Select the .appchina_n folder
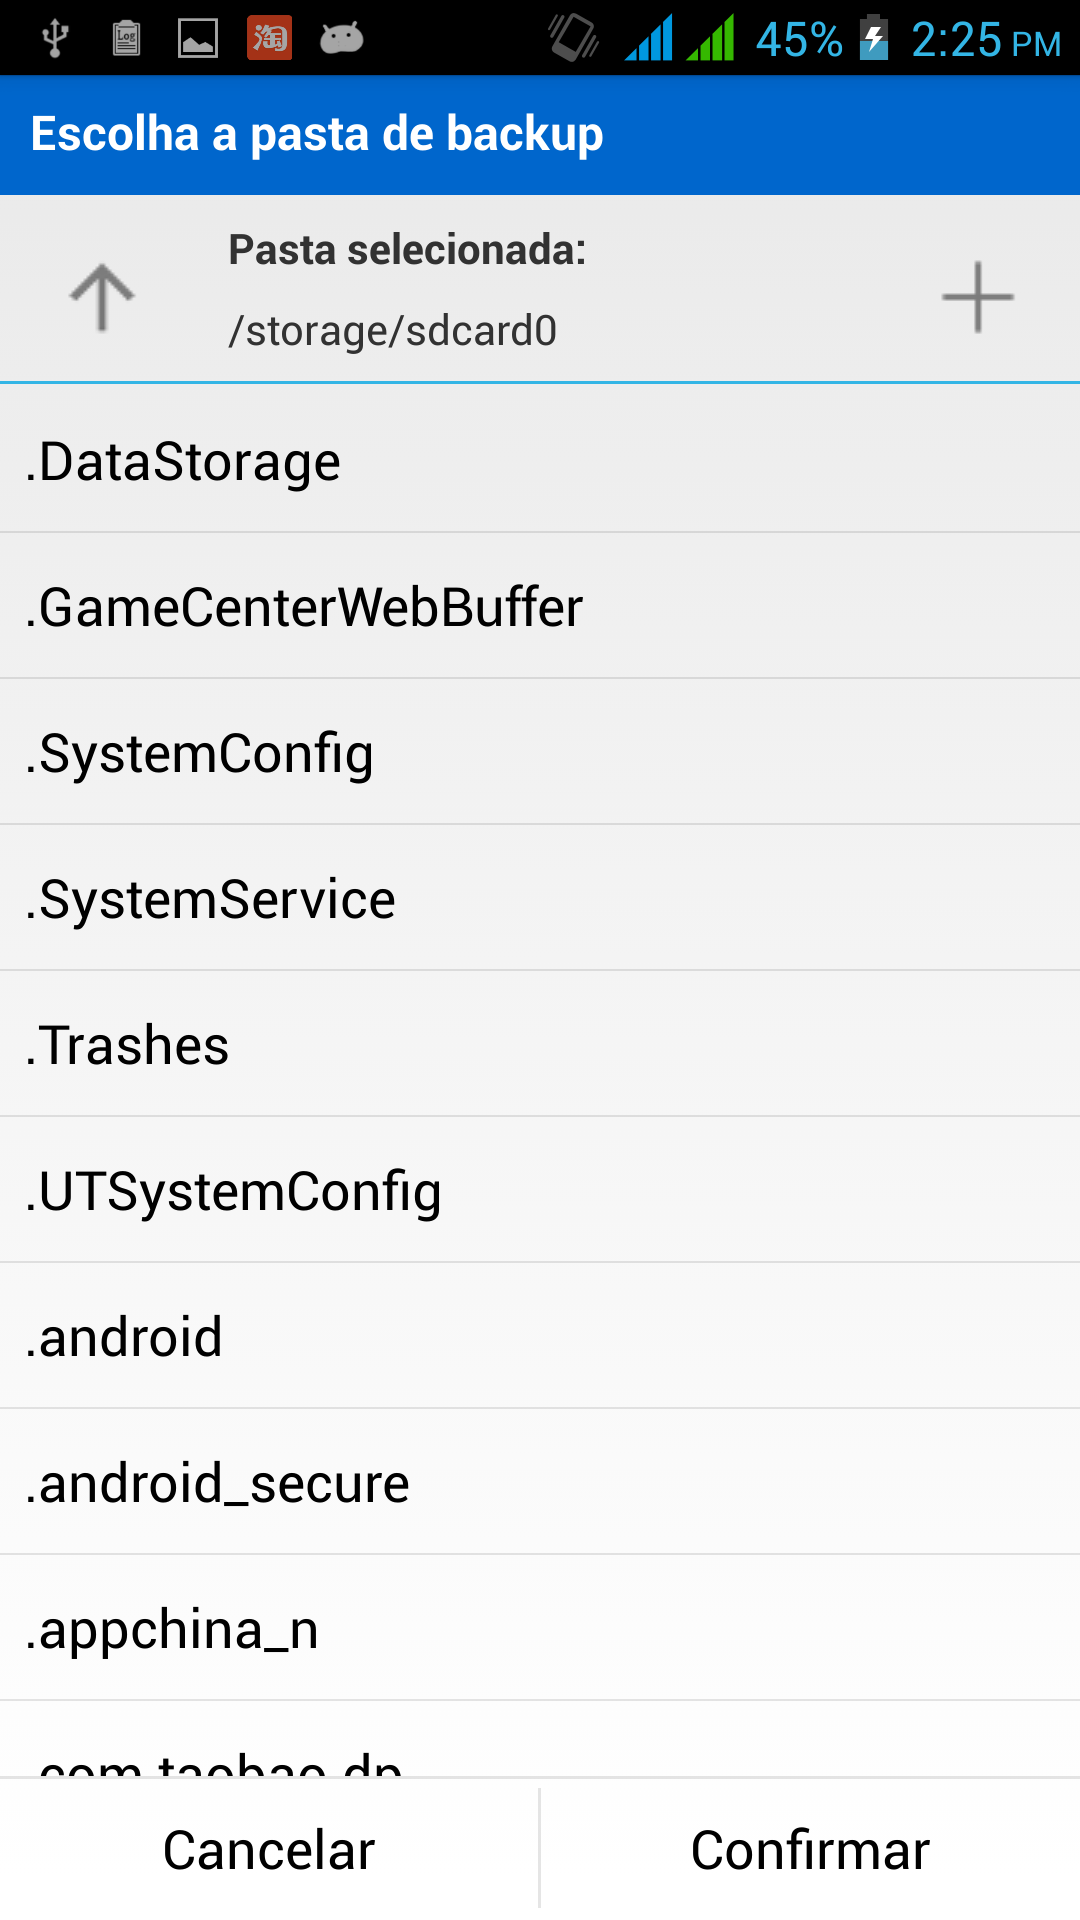The height and width of the screenshot is (1920, 1080). (540, 1629)
